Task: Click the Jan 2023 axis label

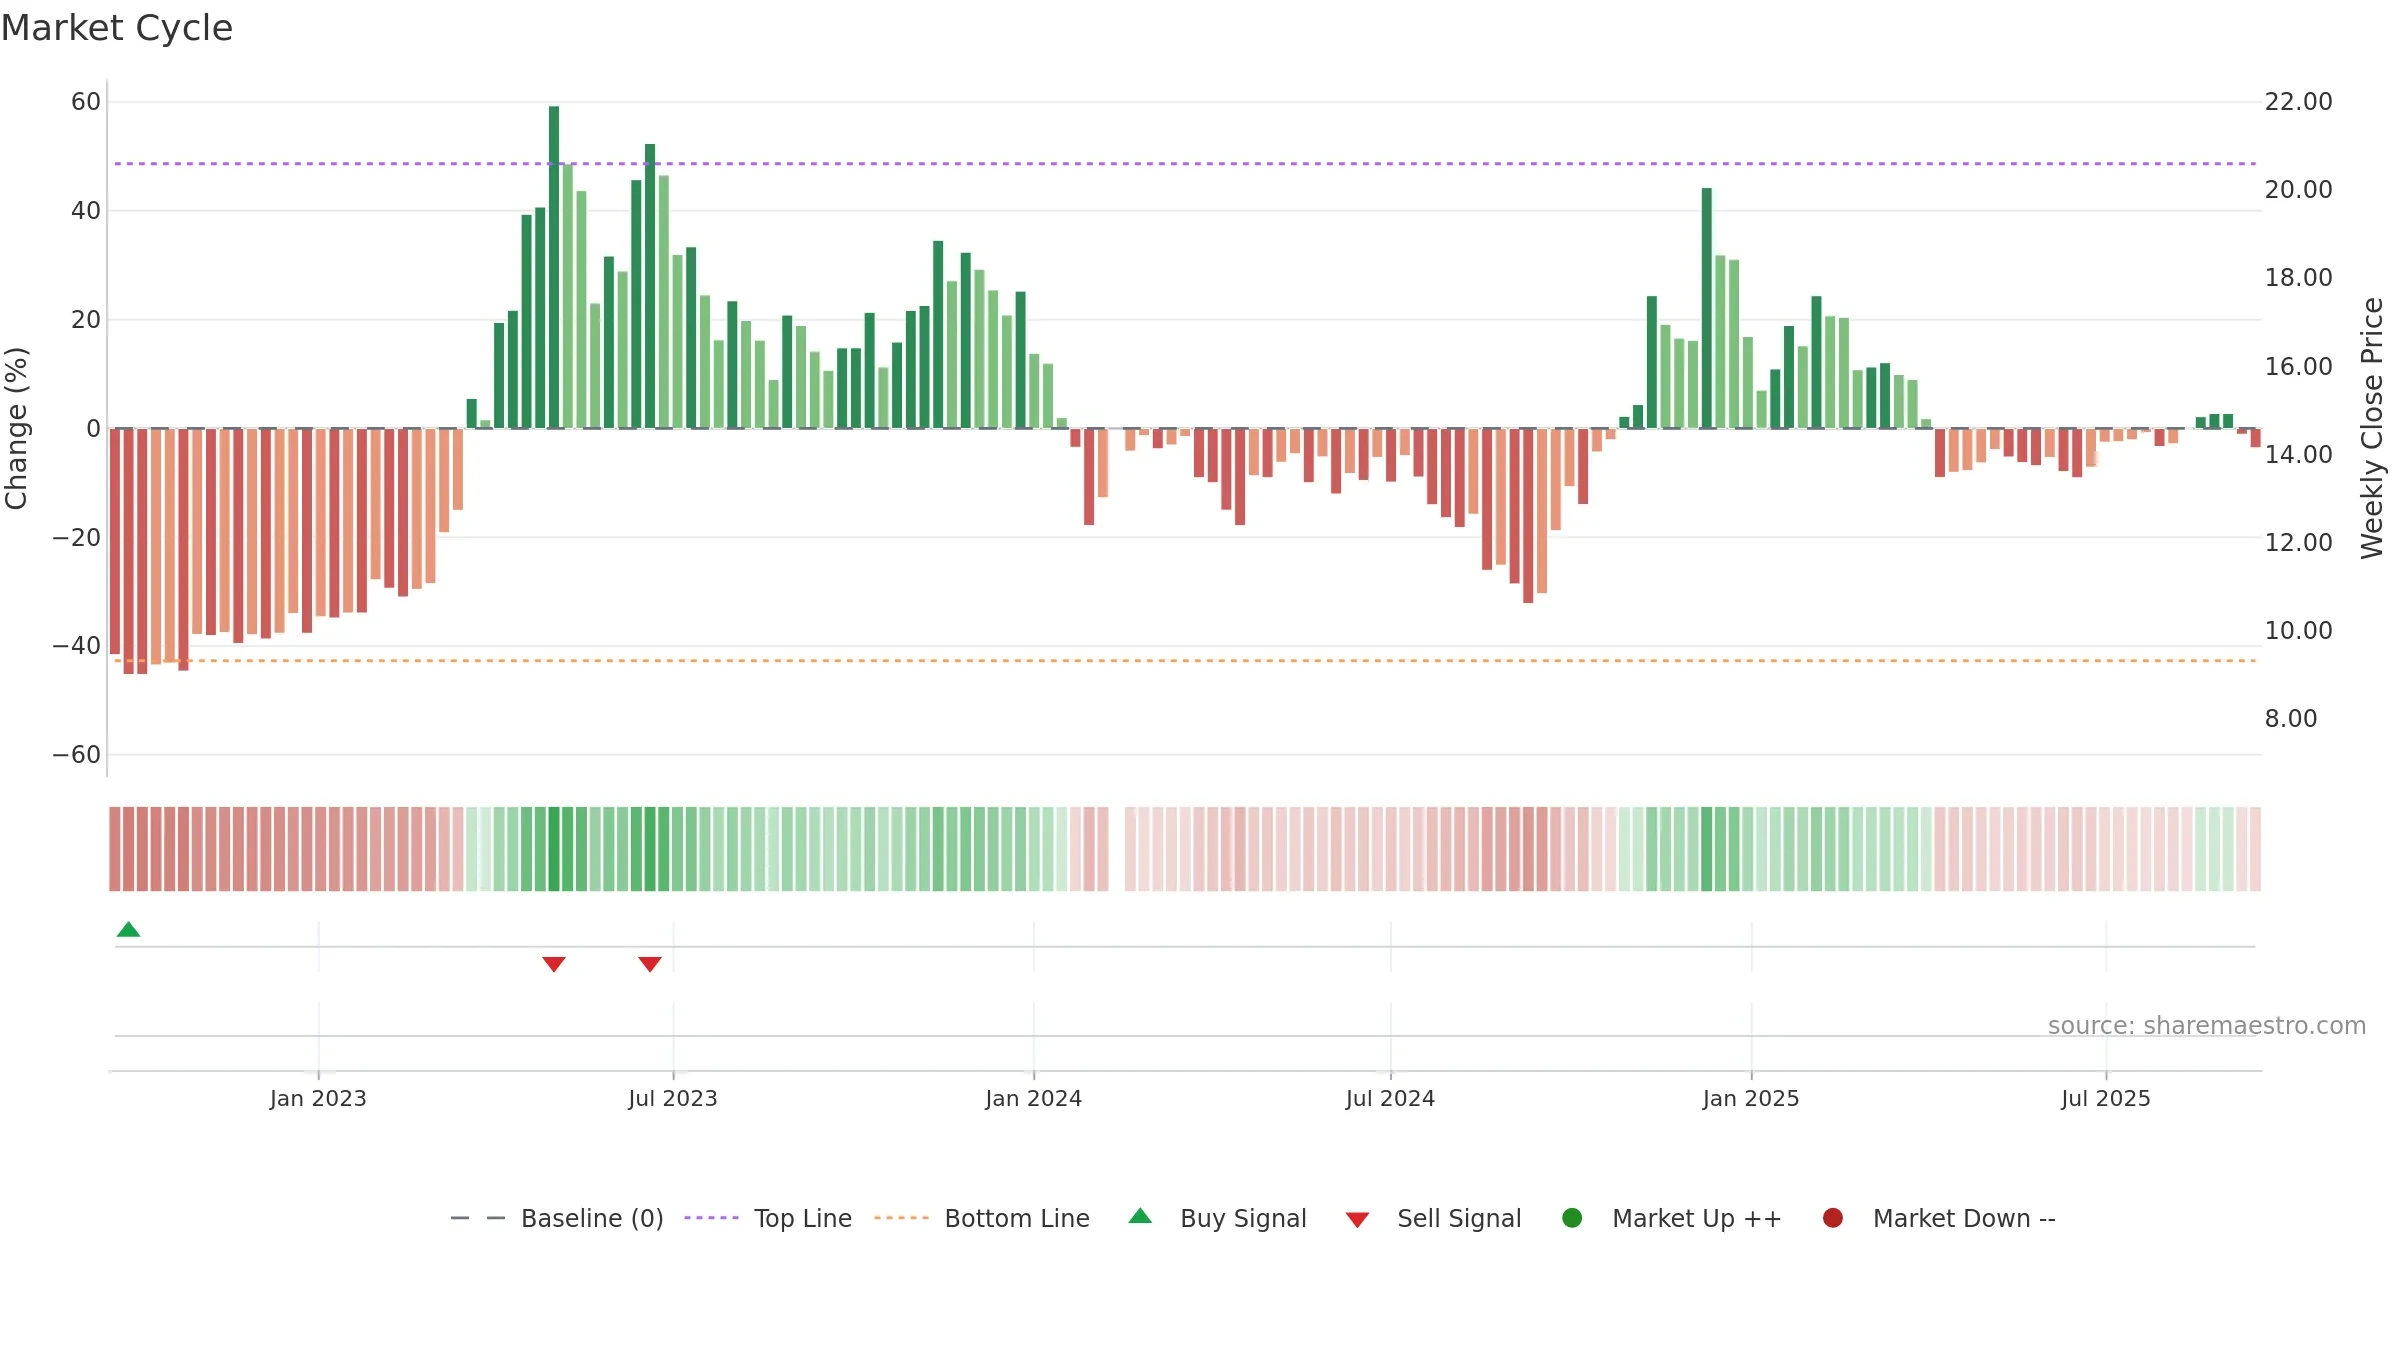Action: pos(318,1098)
